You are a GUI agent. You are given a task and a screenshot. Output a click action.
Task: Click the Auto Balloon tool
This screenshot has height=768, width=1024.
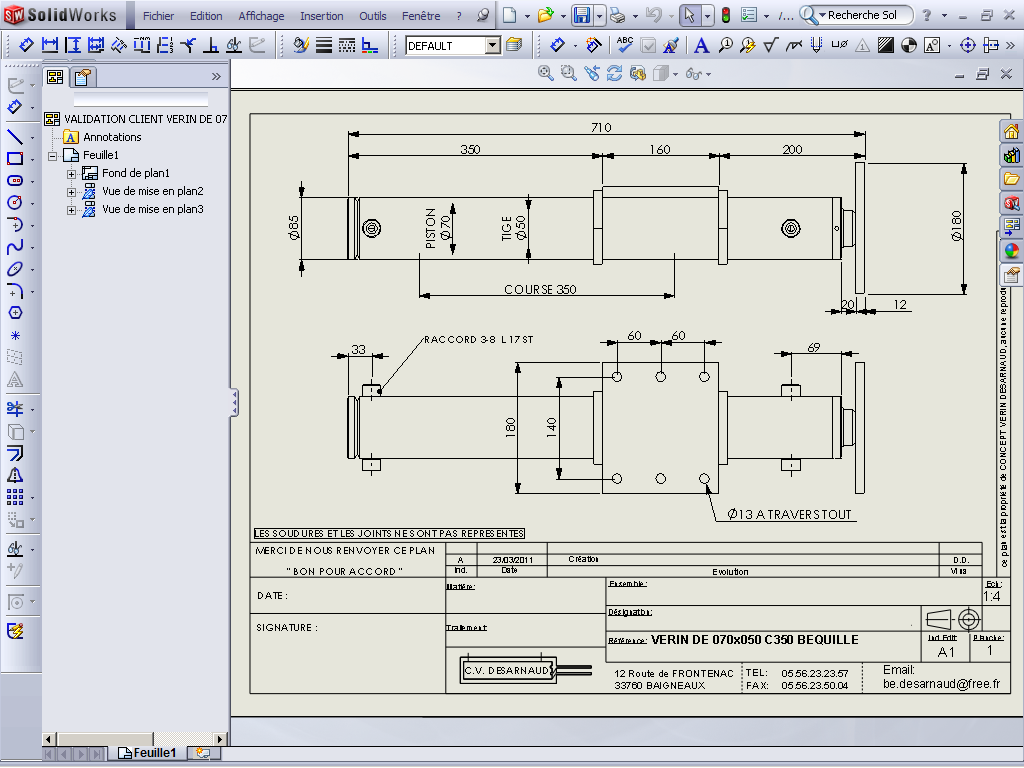pyautogui.click(x=748, y=45)
